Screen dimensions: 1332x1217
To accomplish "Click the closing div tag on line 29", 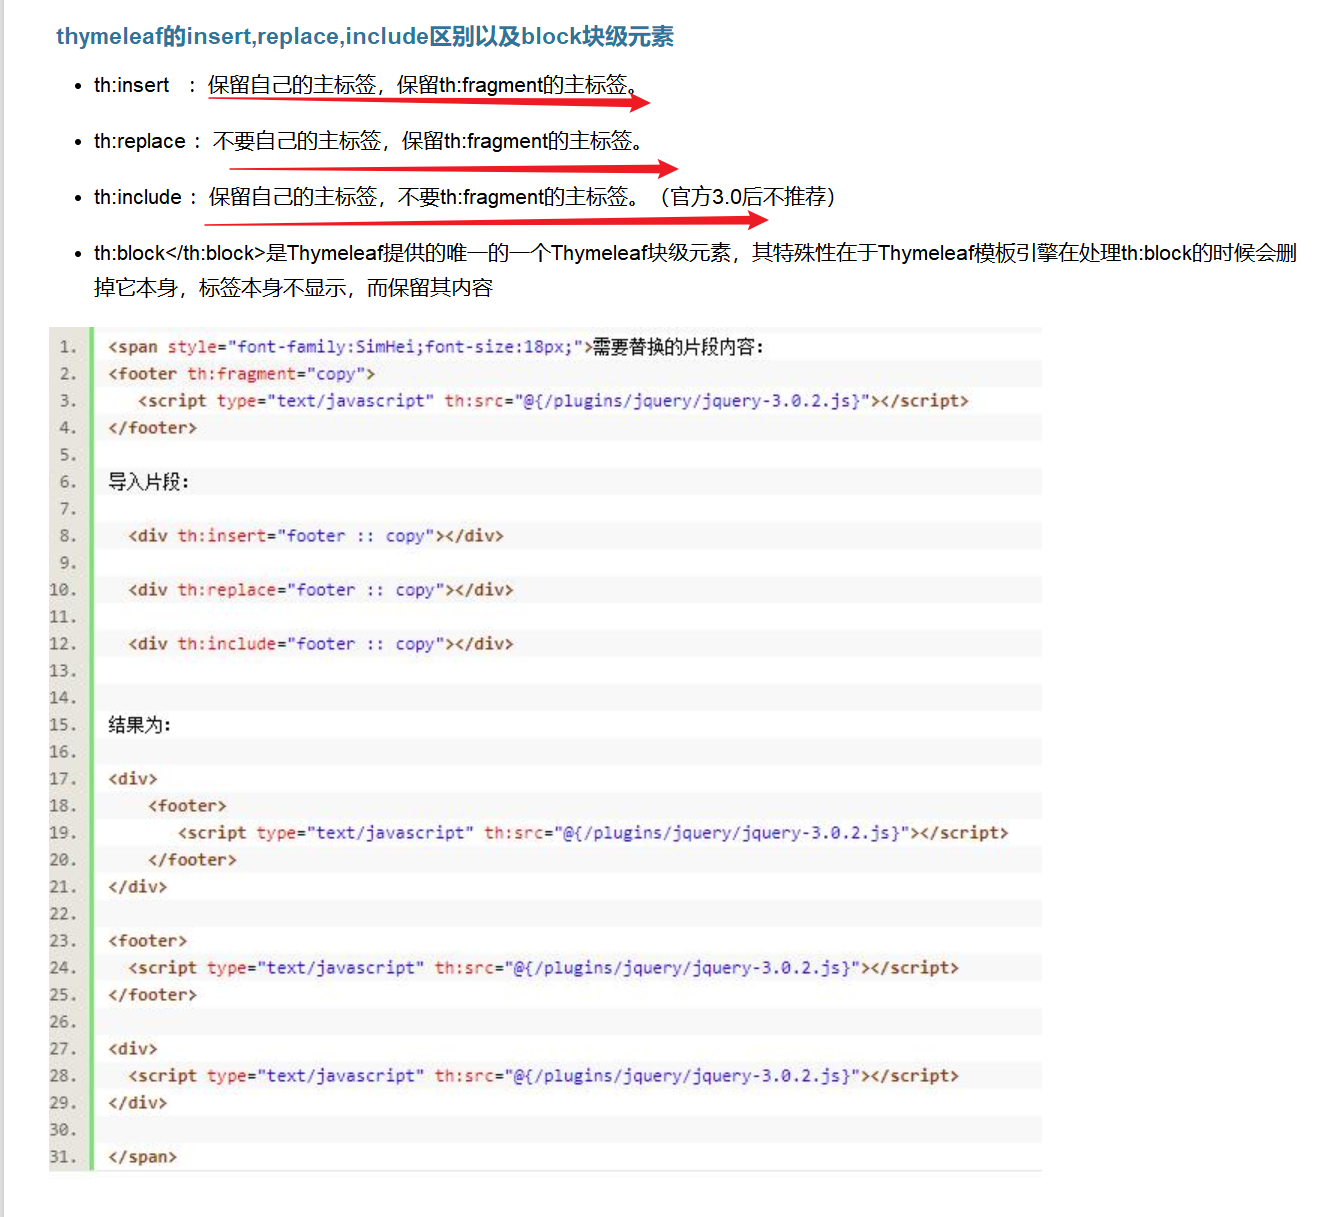I will tap(138, 1103).
